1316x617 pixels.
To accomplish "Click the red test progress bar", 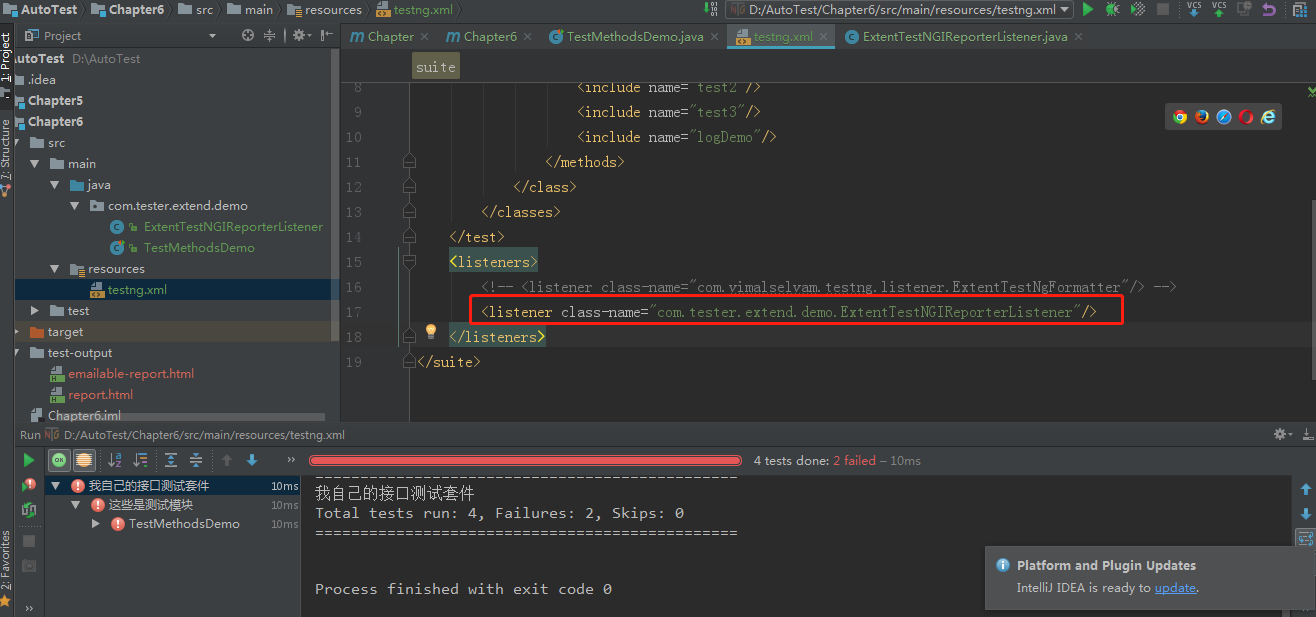I will [x=525, y=461].
